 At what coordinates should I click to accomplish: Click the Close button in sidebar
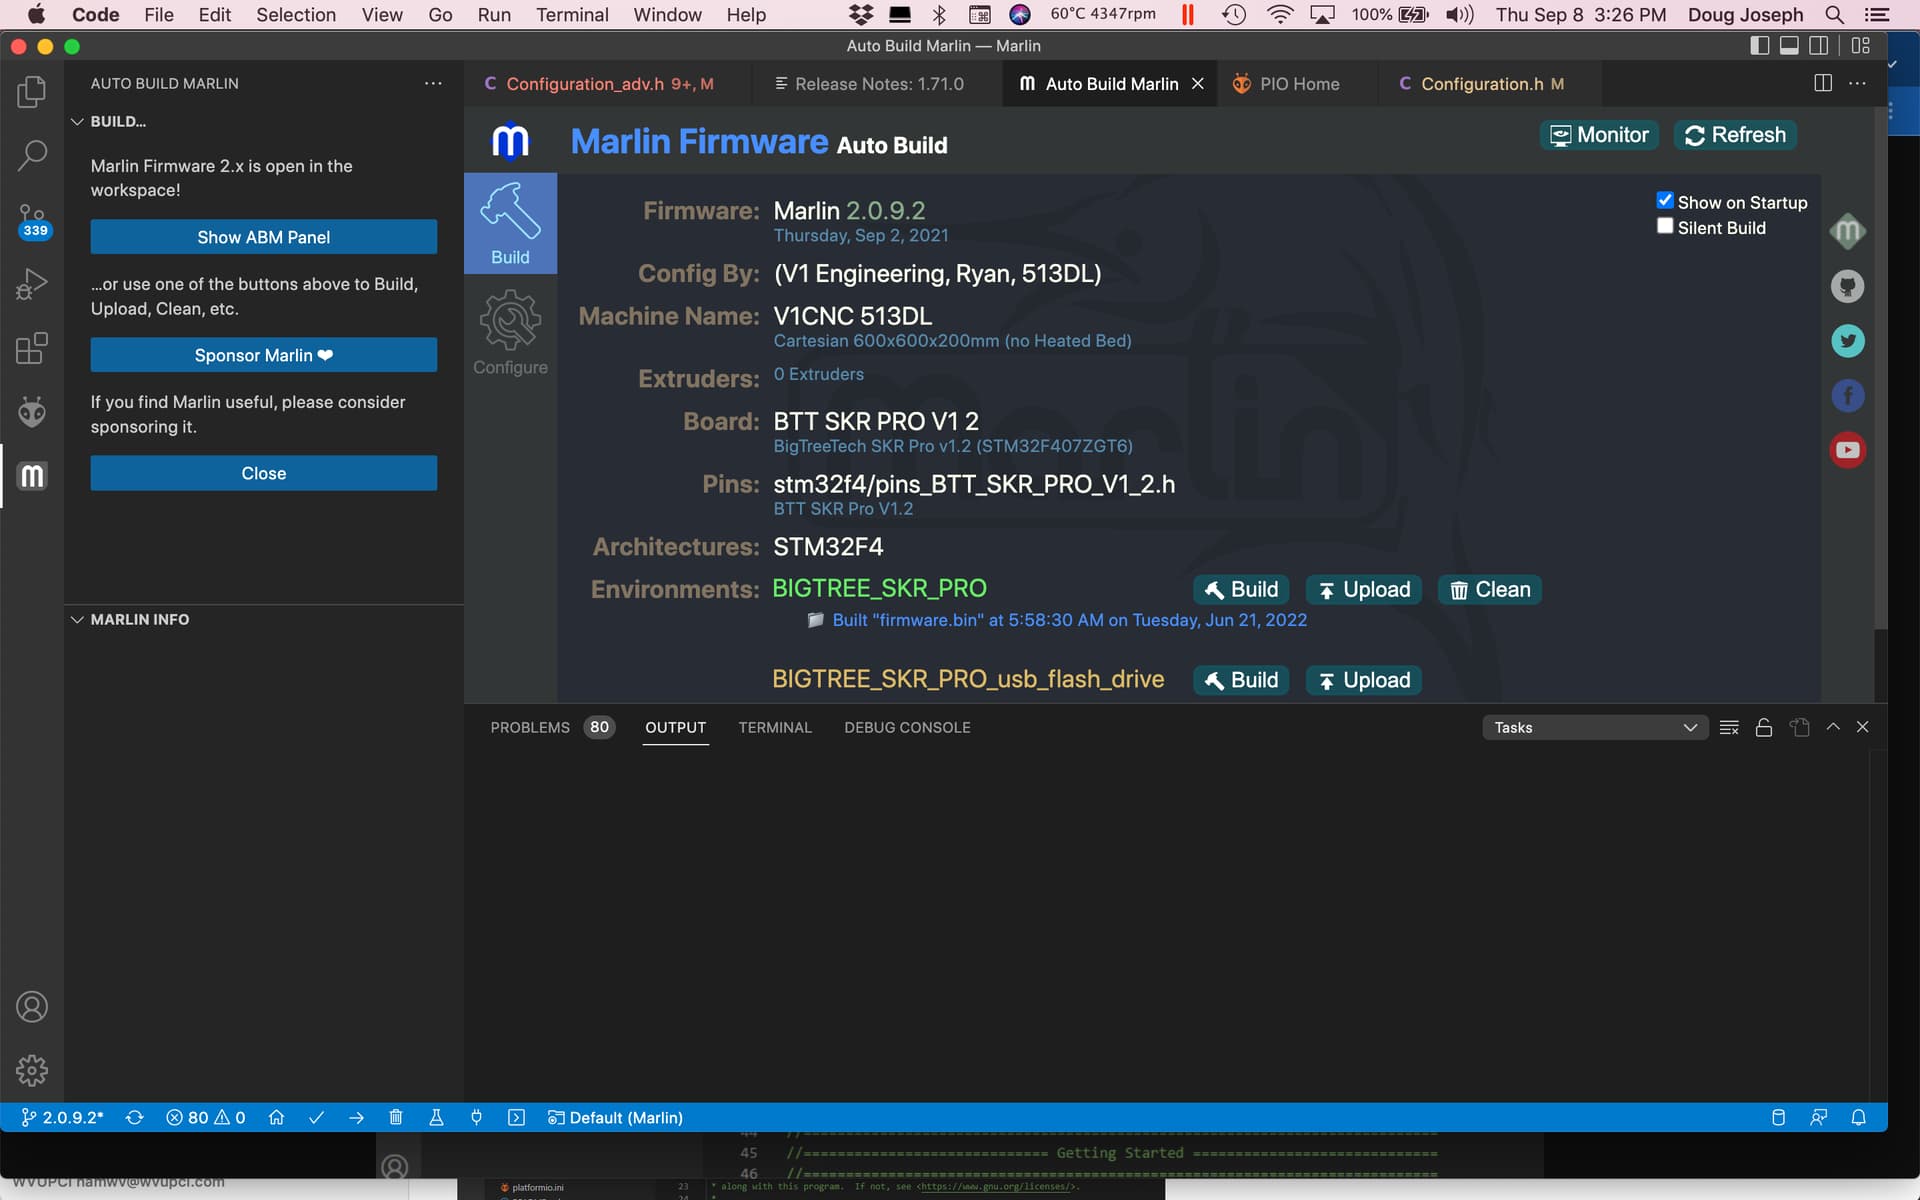[263, 473]
